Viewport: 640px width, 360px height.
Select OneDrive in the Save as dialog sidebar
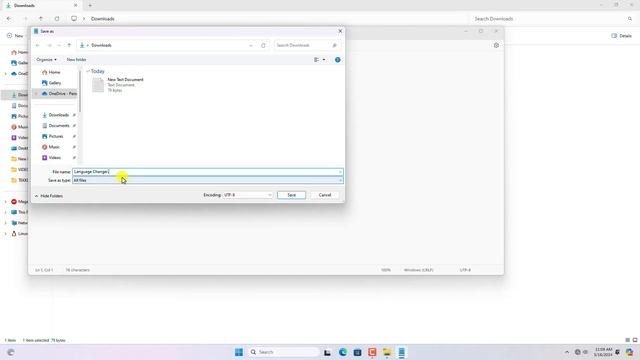click(x=59, y=93)
